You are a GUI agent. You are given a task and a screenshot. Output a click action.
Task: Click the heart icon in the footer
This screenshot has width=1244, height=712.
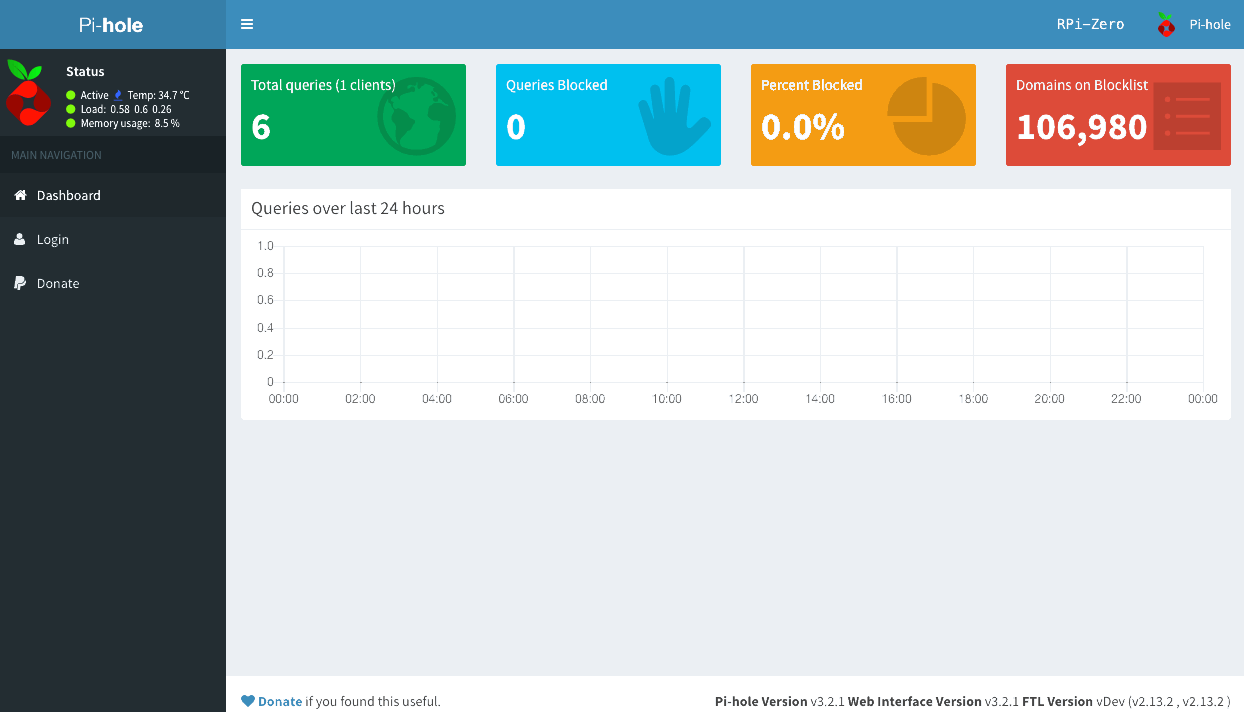(248, 701)
